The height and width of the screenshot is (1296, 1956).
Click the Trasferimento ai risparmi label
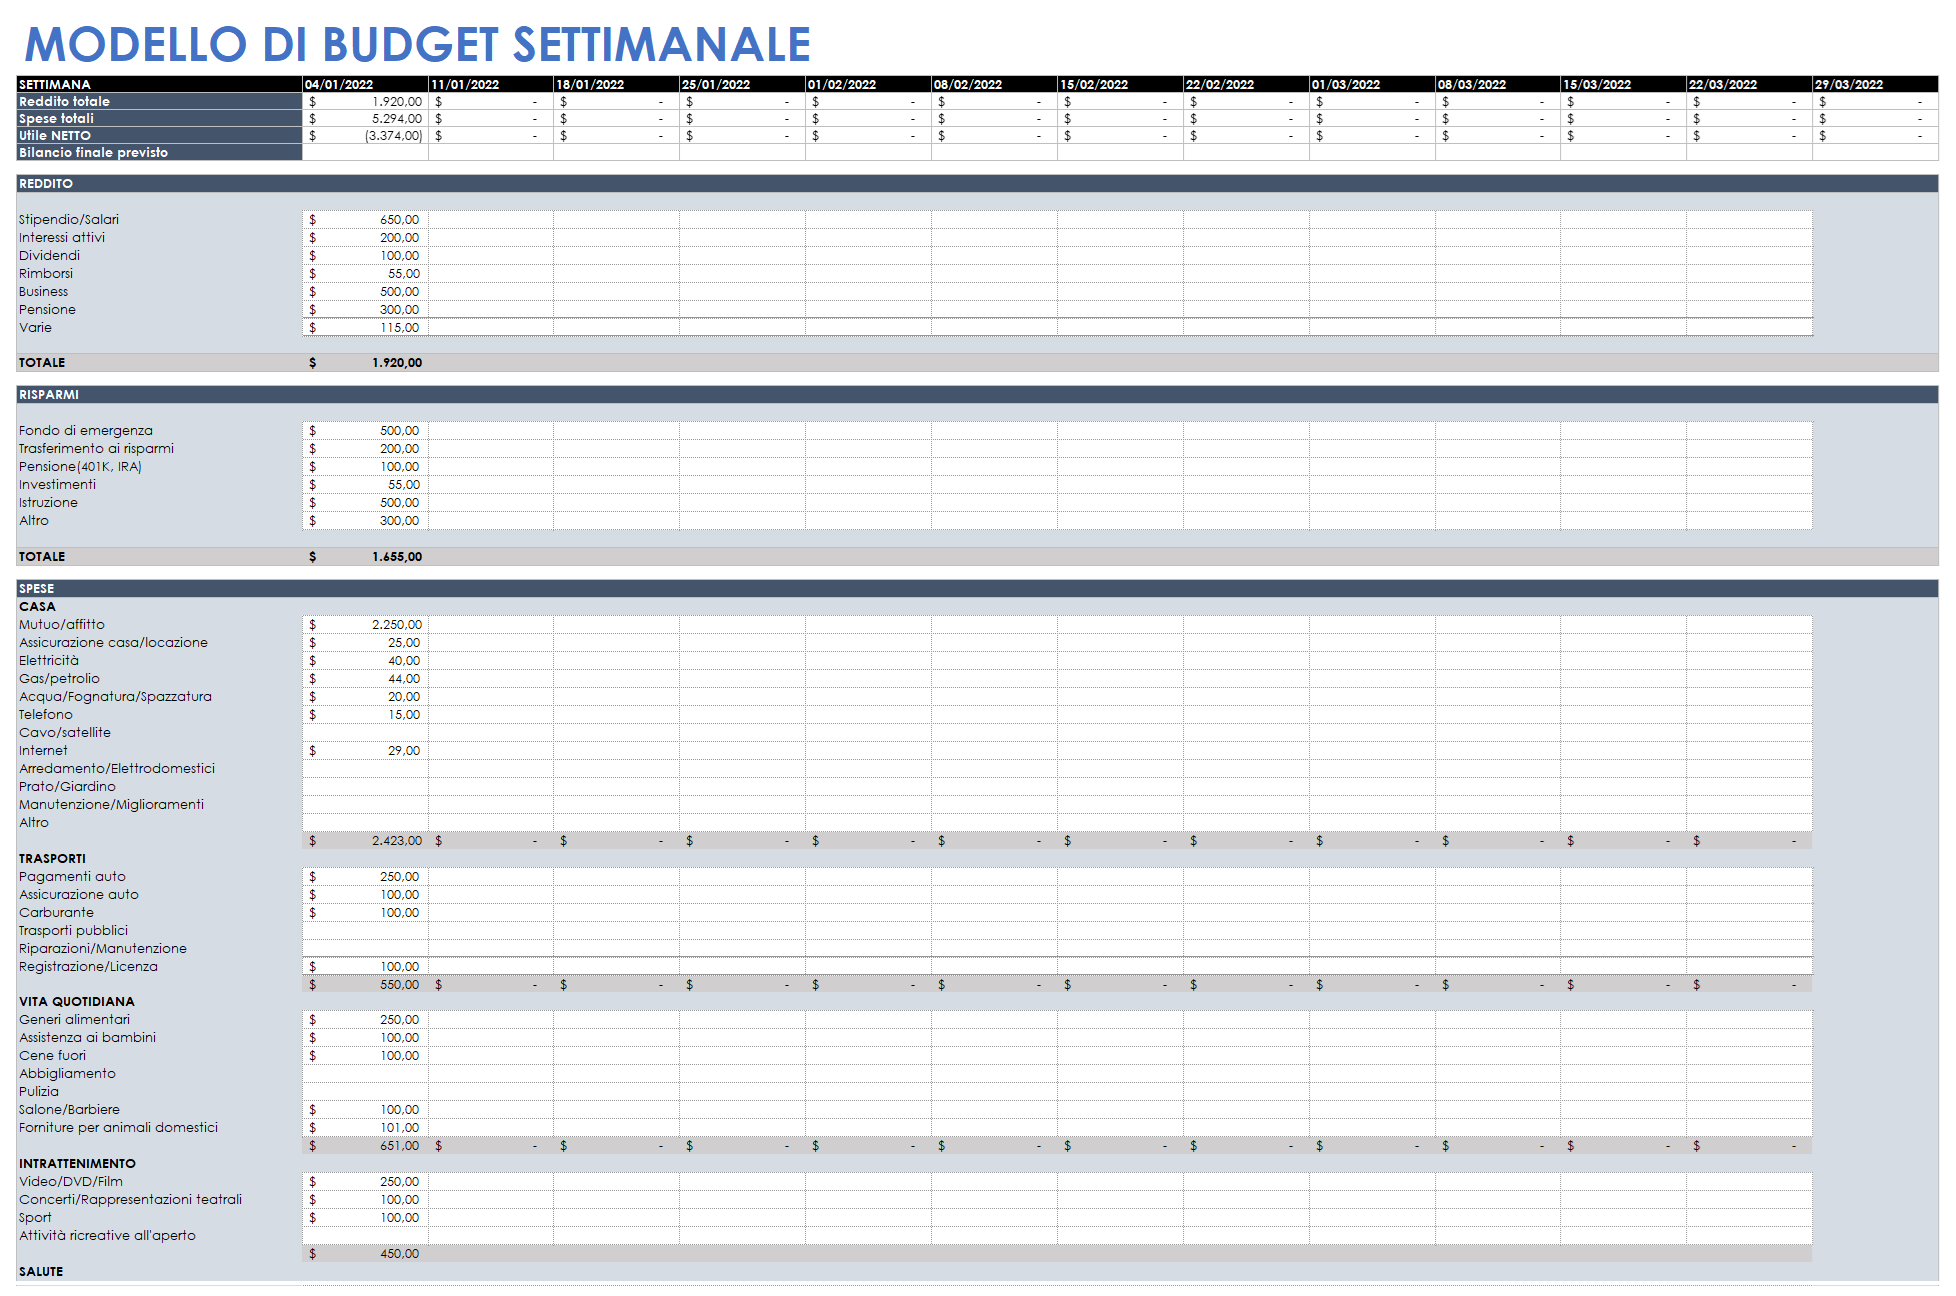pyautogui.click(x=96, y=449)
